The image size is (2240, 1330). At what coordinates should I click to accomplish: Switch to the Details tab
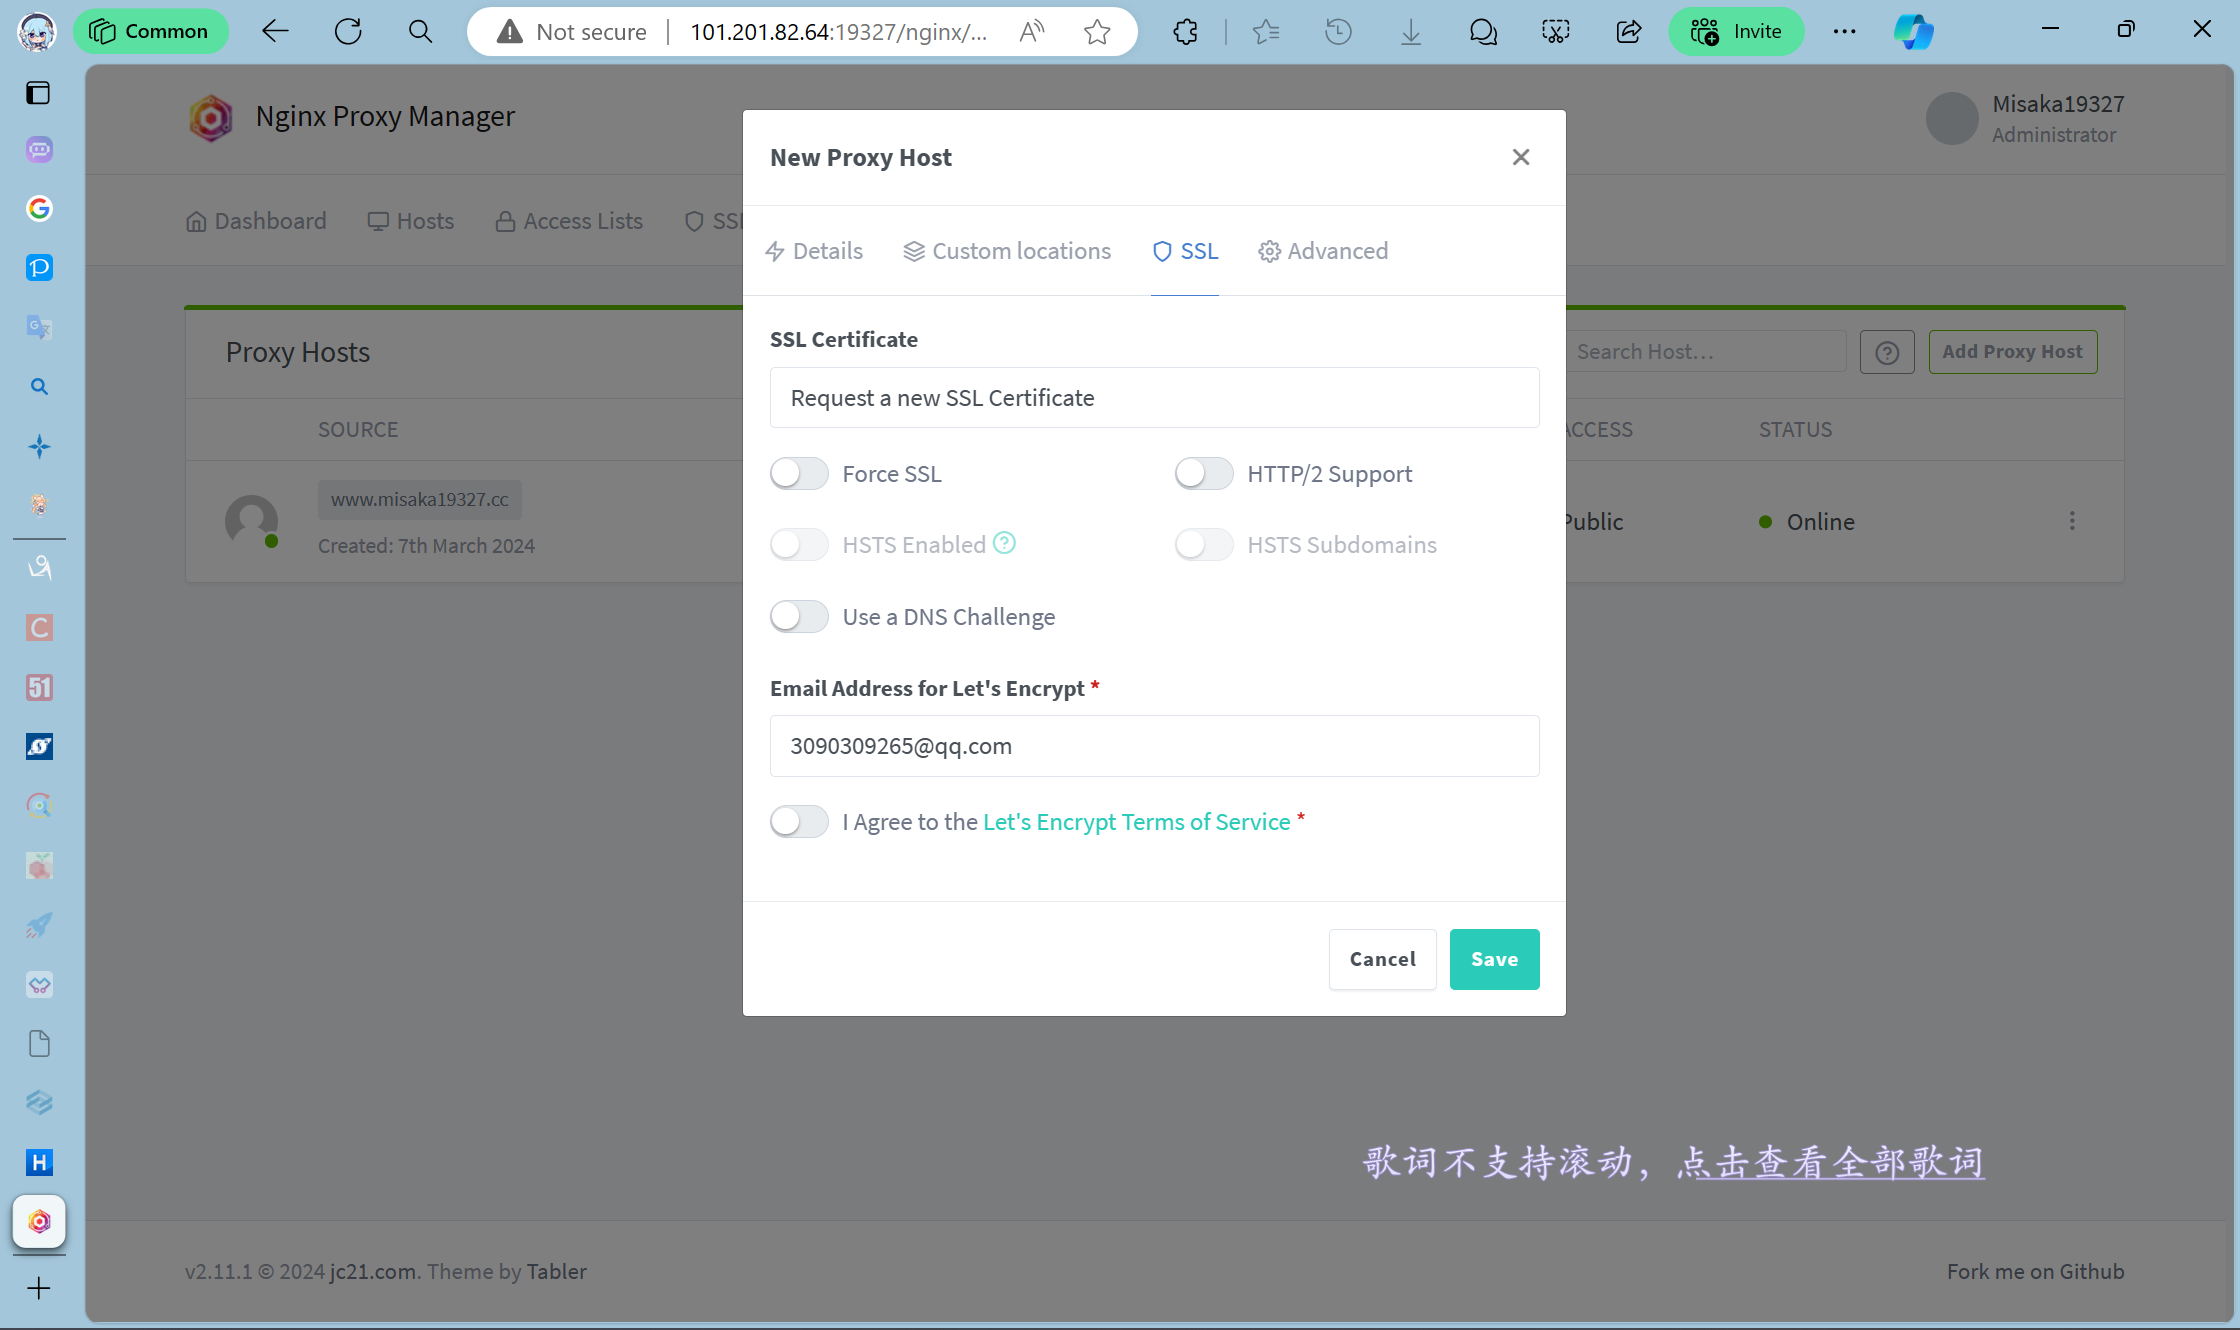(x=814, y=251)
